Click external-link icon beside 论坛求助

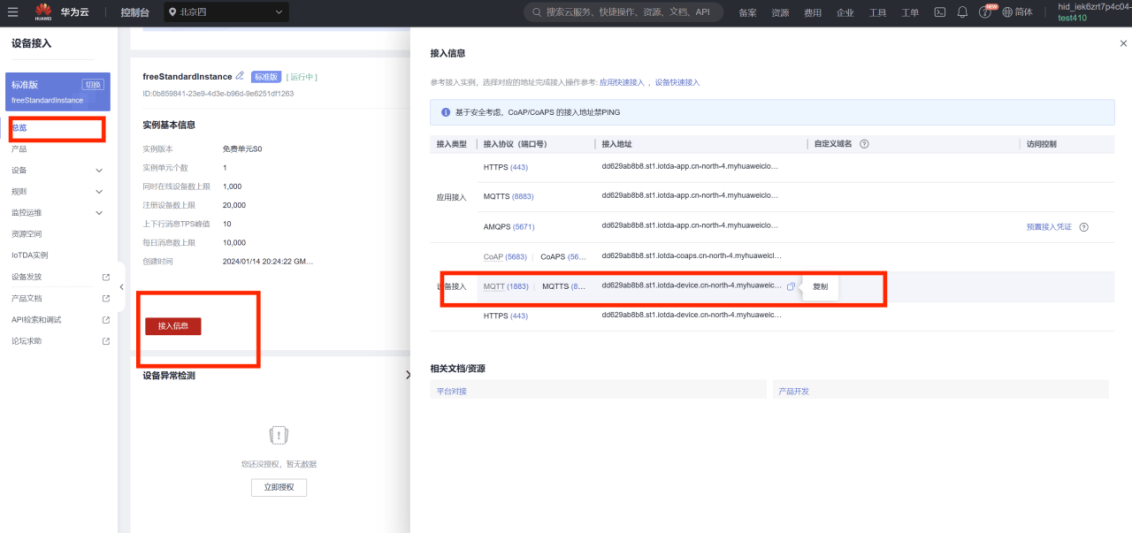coord(106,341)
